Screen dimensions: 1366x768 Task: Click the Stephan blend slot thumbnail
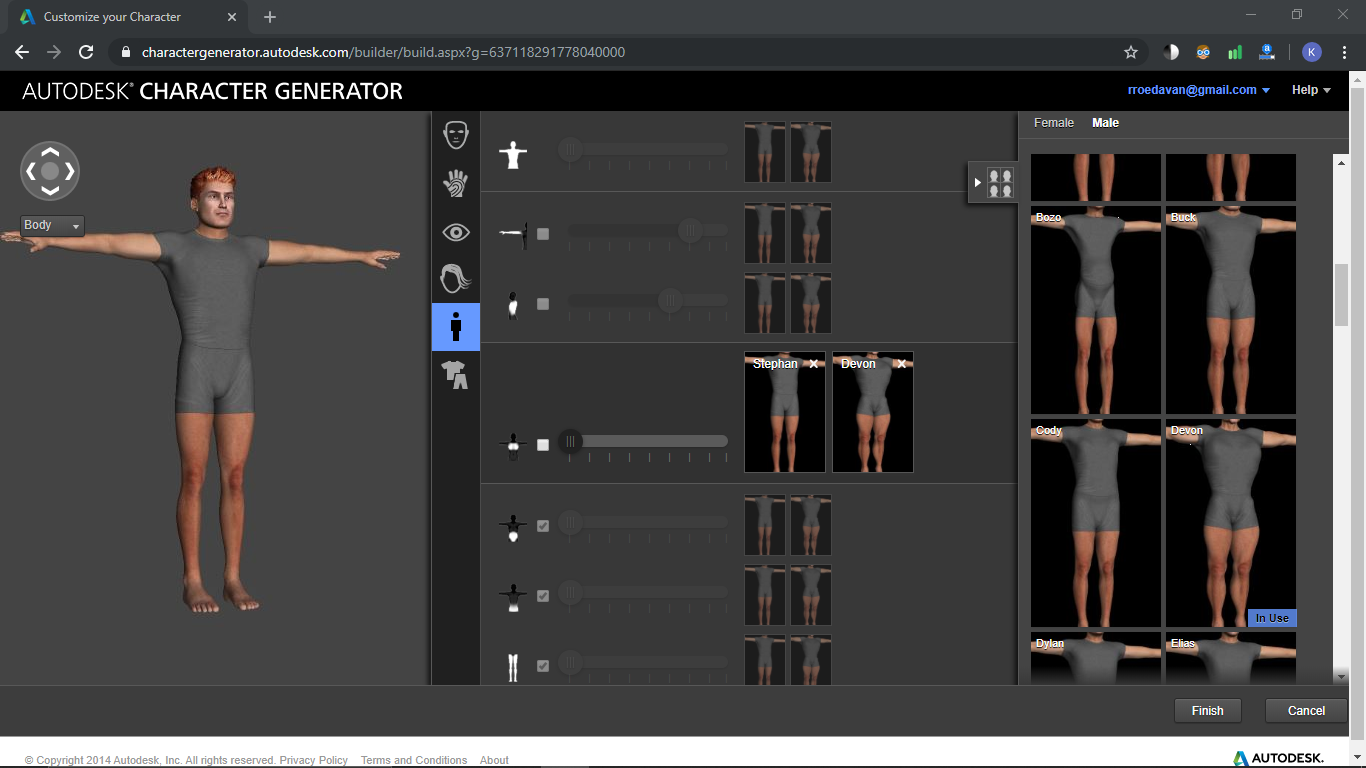(785, 412)
